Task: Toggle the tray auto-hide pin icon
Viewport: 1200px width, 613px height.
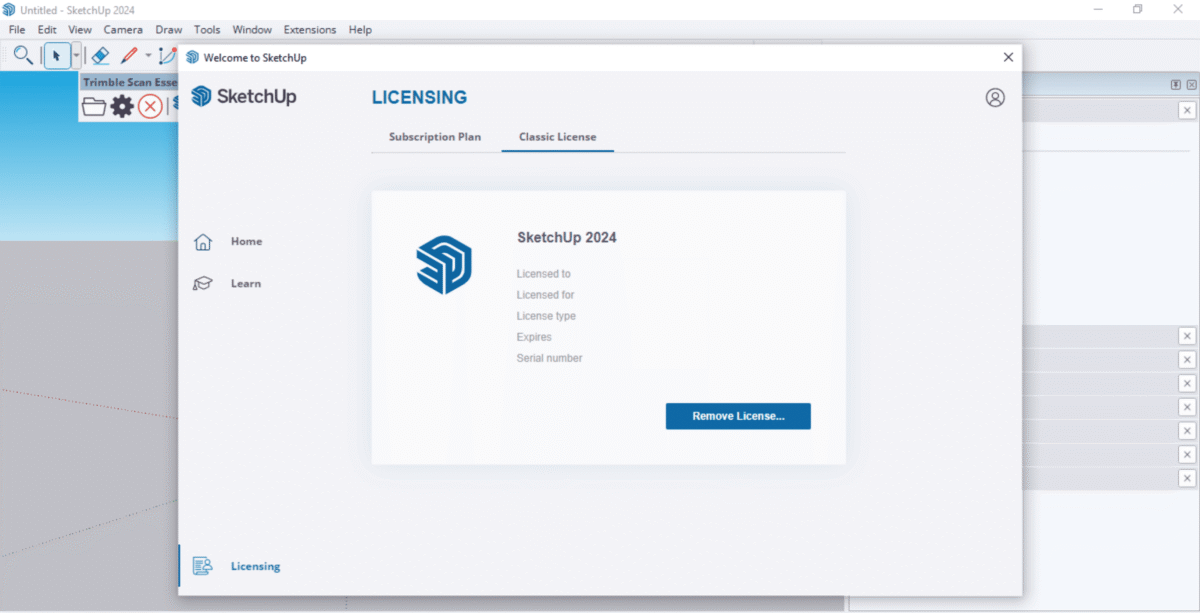Action: [1176, 85]
